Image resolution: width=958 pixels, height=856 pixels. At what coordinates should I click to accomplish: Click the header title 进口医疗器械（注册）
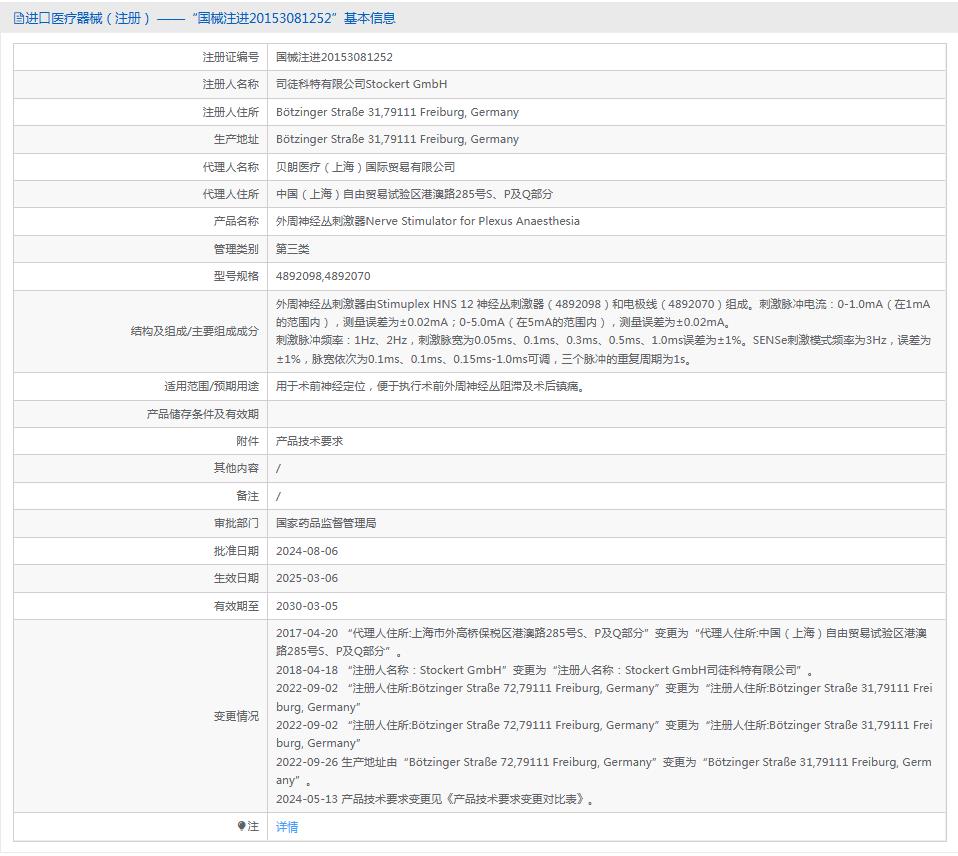click(88, 18)
